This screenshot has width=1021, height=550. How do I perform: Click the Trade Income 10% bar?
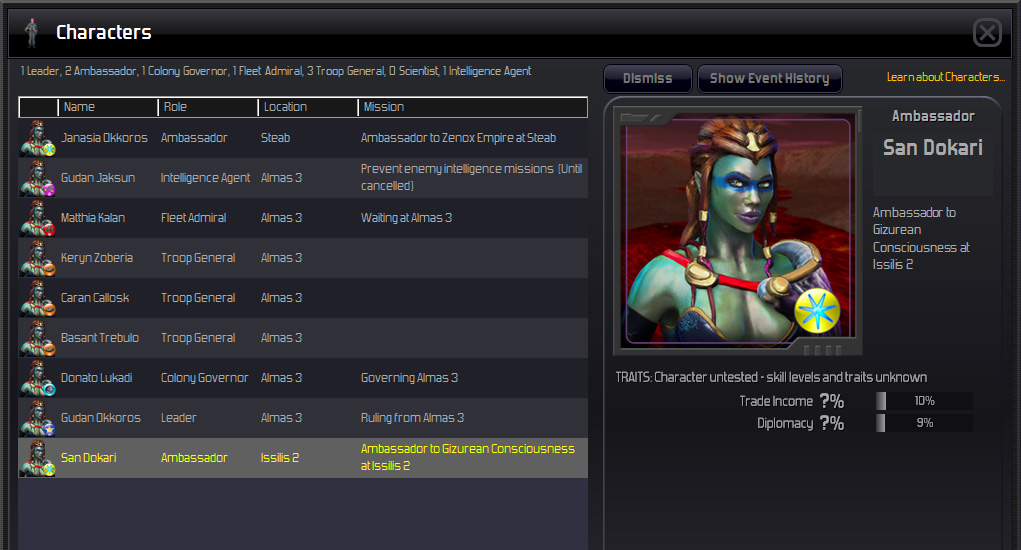[x=924, y=401]
